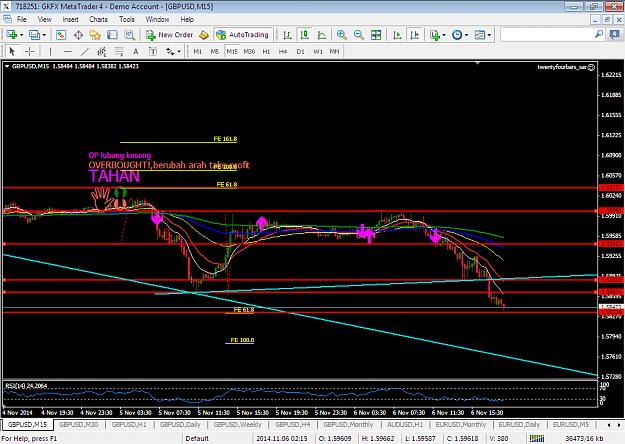
Task: Expand the New Chart dropdown arrow
Action: coord(22,35)
